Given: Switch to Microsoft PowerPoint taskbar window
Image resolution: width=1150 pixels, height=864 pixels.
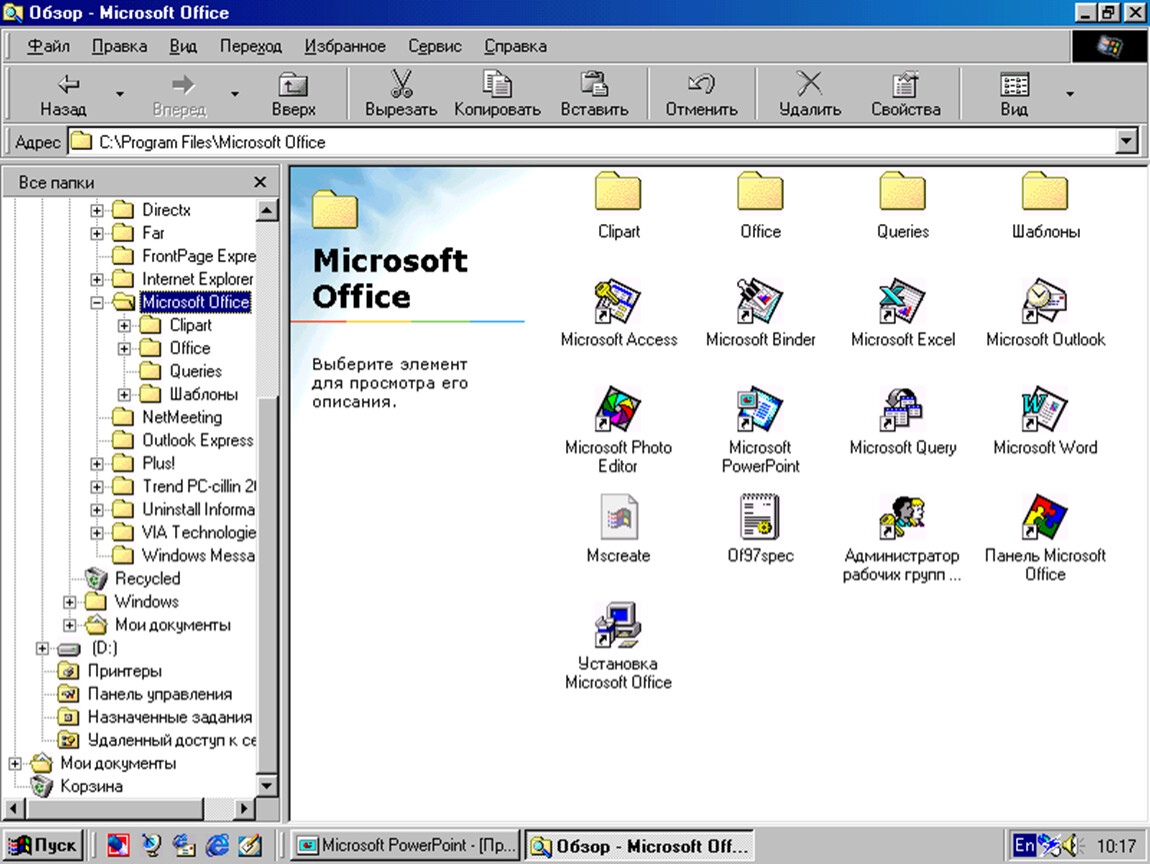Looking at the screenshot, I should pos(406,846).
